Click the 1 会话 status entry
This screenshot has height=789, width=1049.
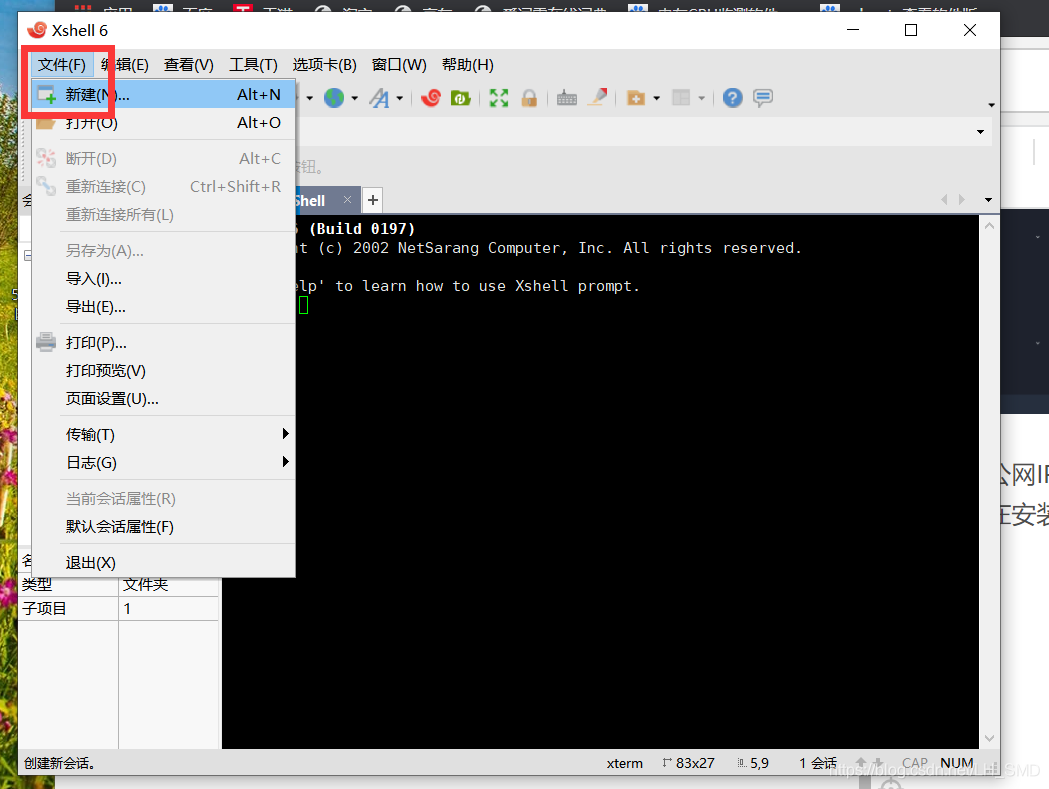coord(818,764)
